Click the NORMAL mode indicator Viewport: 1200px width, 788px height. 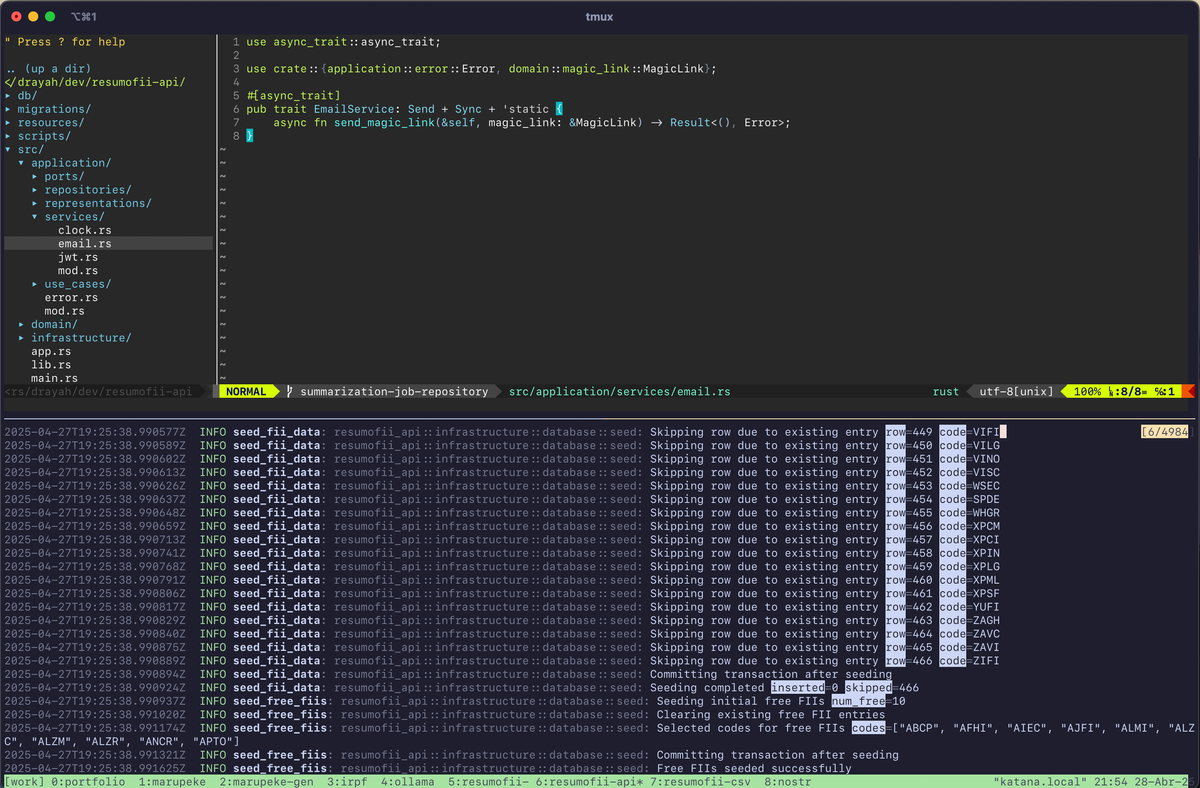246,392
